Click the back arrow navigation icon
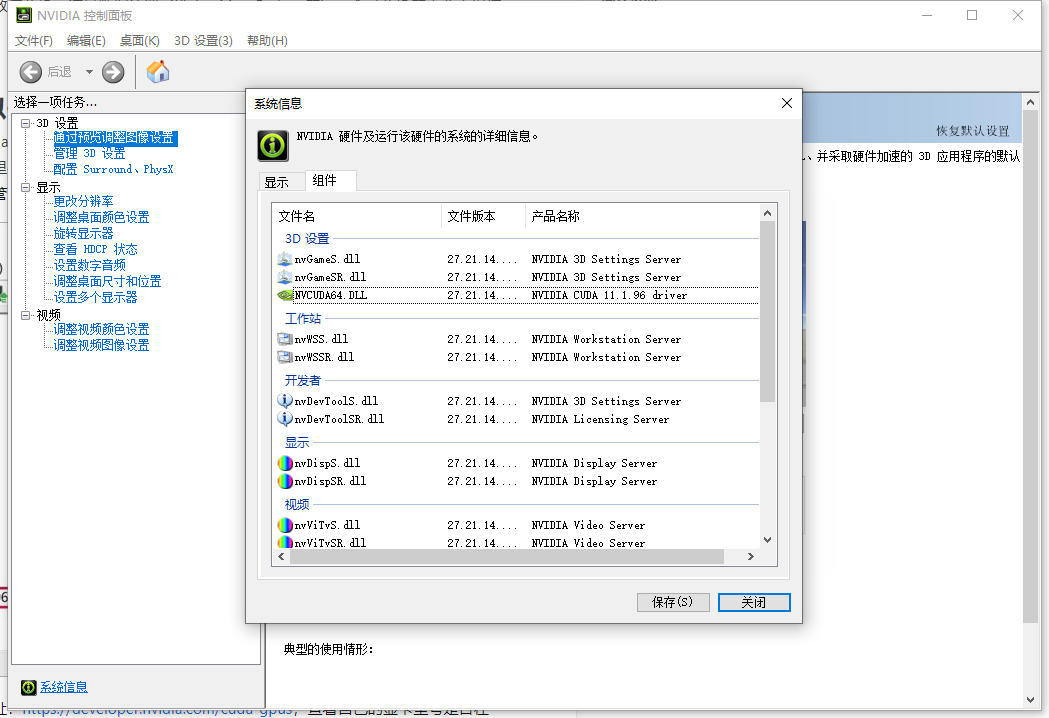The image size is (1049, 718). point(30,72)
